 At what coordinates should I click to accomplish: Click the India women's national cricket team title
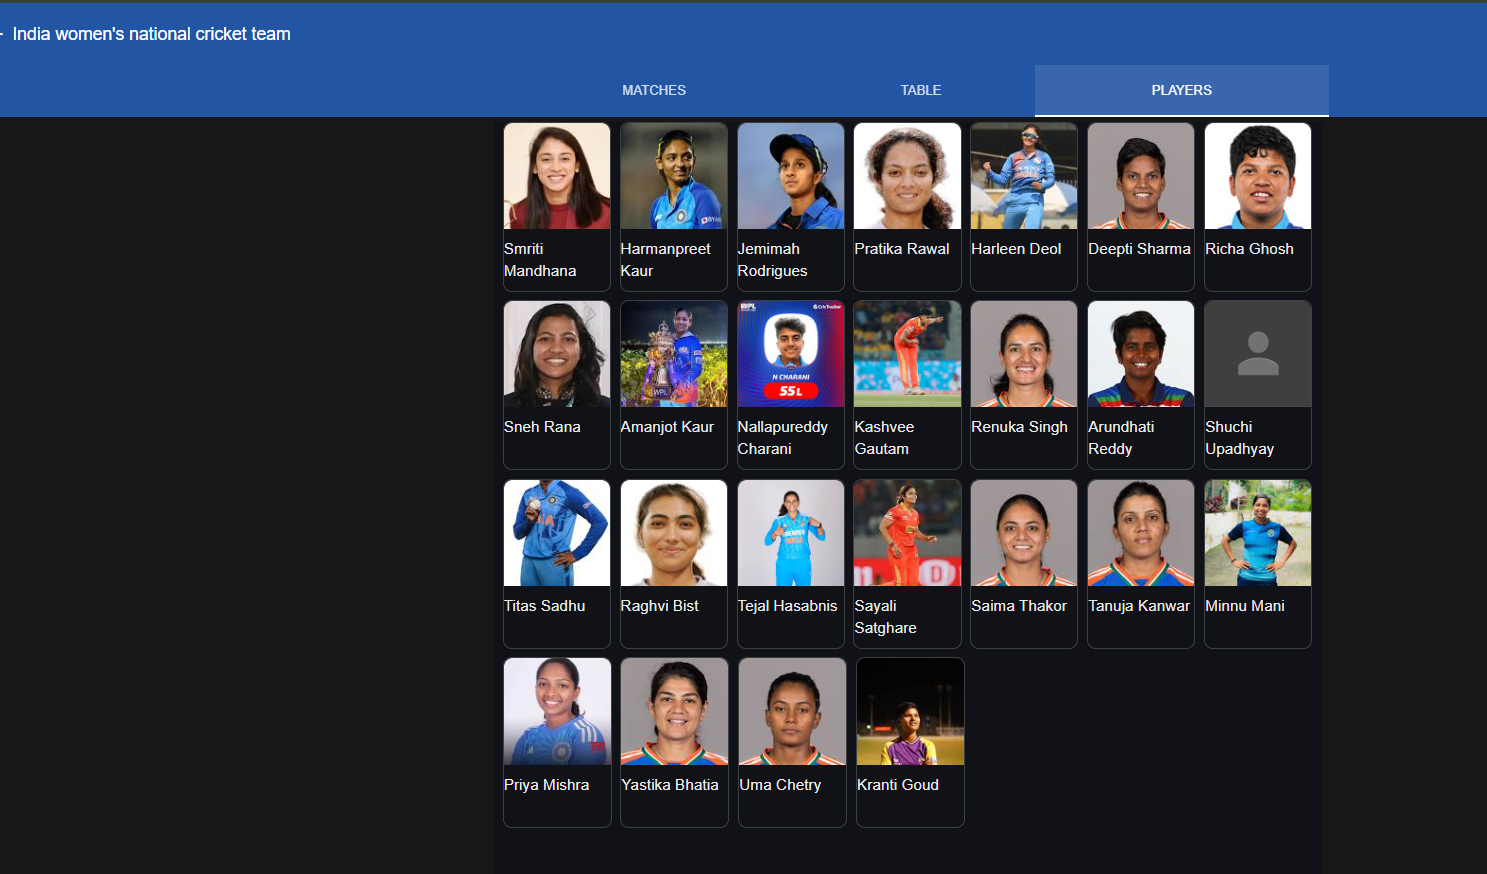[x=151, y=34]
